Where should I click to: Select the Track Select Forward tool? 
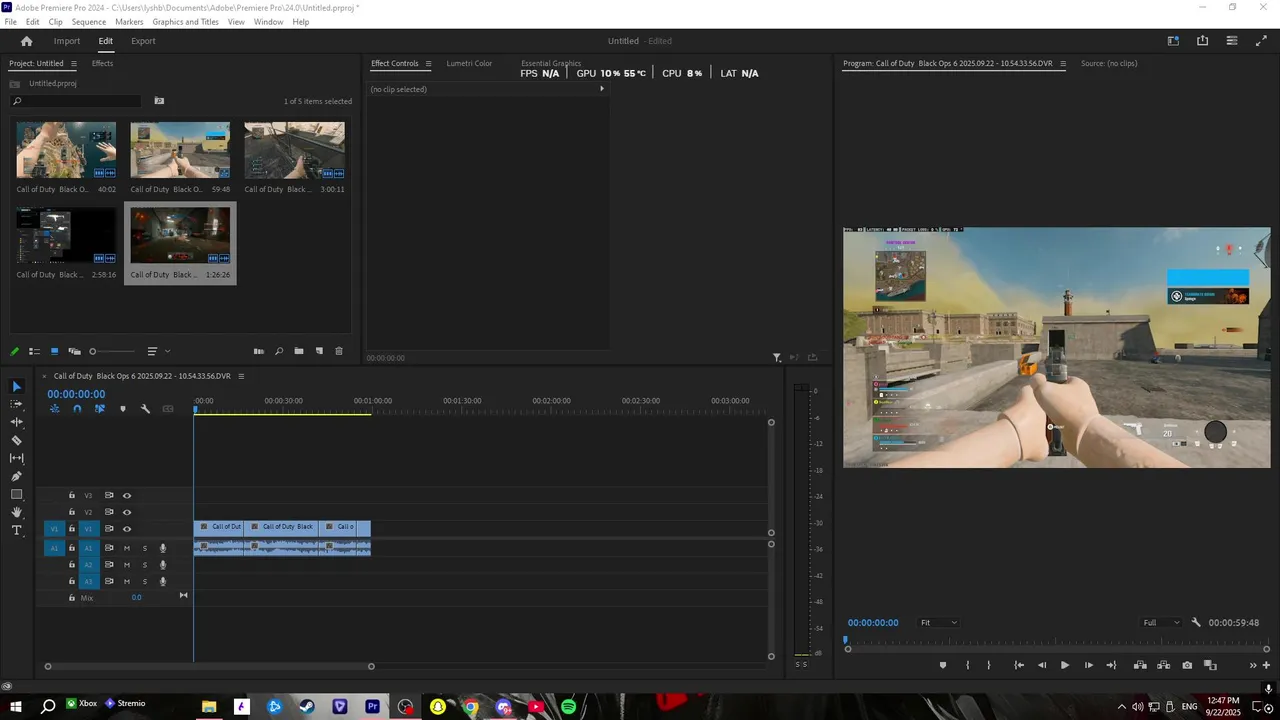[x=16, y=404]
